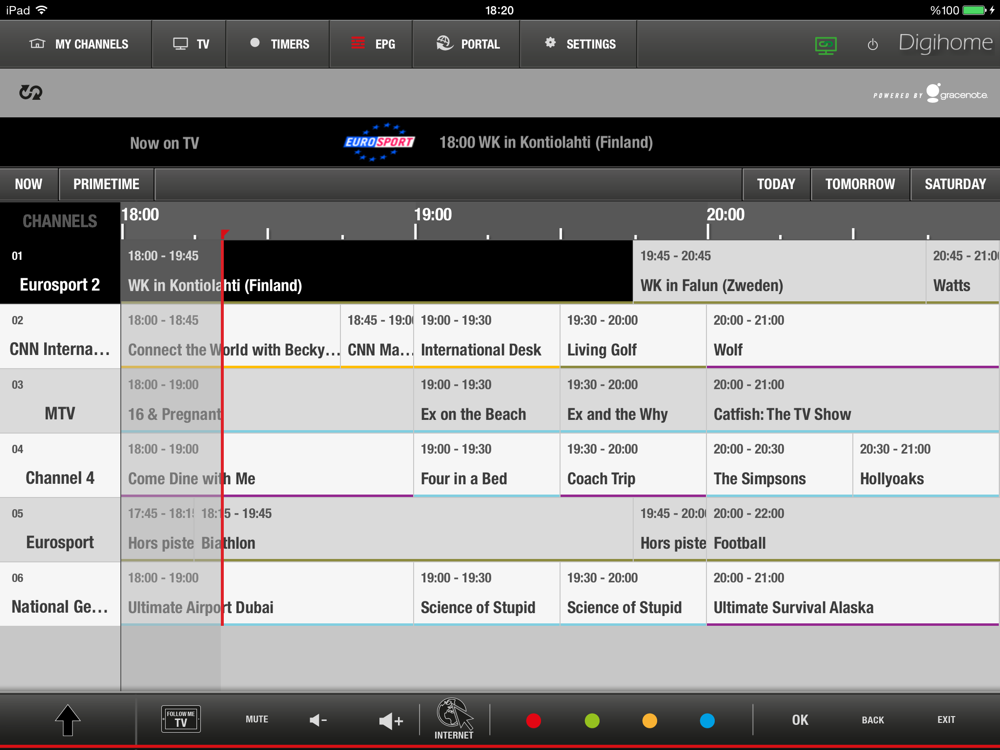This screenshot has width=1000, height=750.
Task: Select 'Watts' program at 20:45
Action: tap(963, 272)
